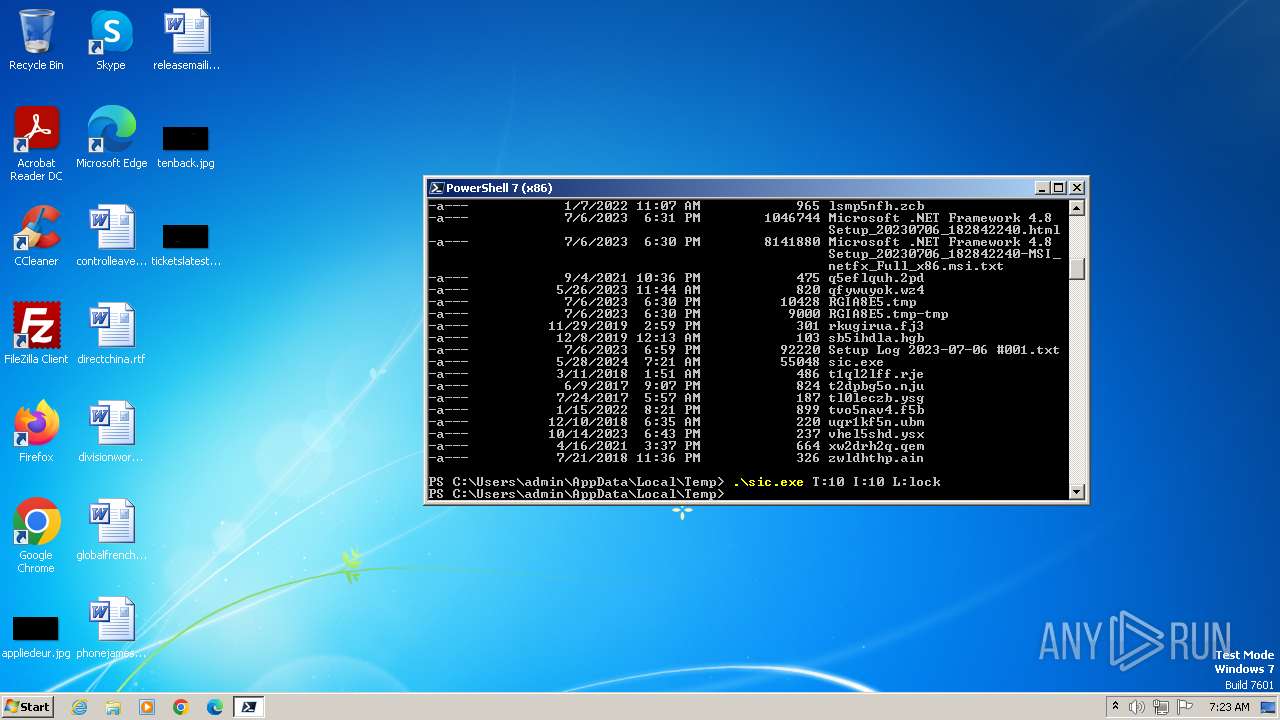Activate the PowerShell taskbar button

click(x=249, y=707)
